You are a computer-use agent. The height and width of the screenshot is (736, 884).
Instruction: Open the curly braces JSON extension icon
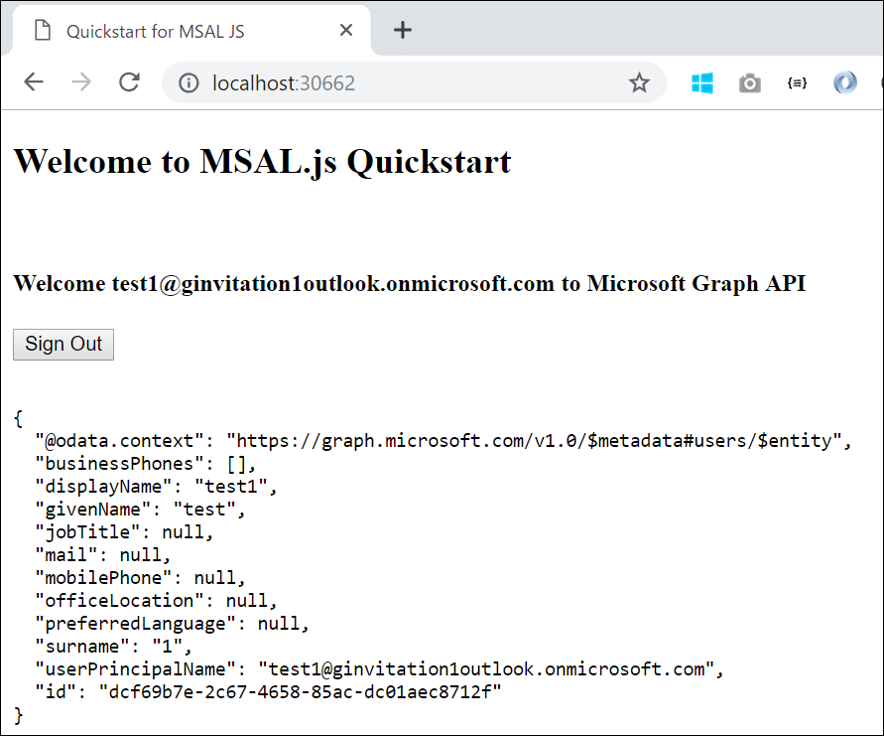tap(797, 83)
